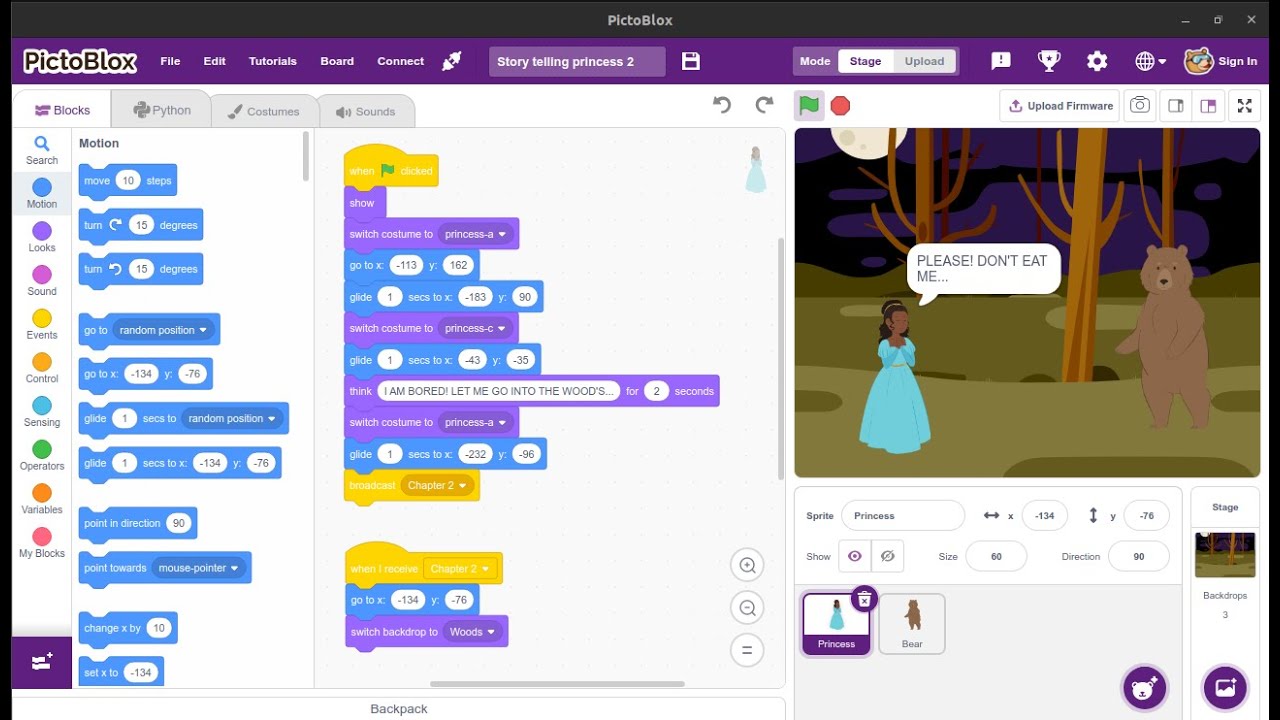
Task: Open Search in block categories
Action: tap(42, 150)
